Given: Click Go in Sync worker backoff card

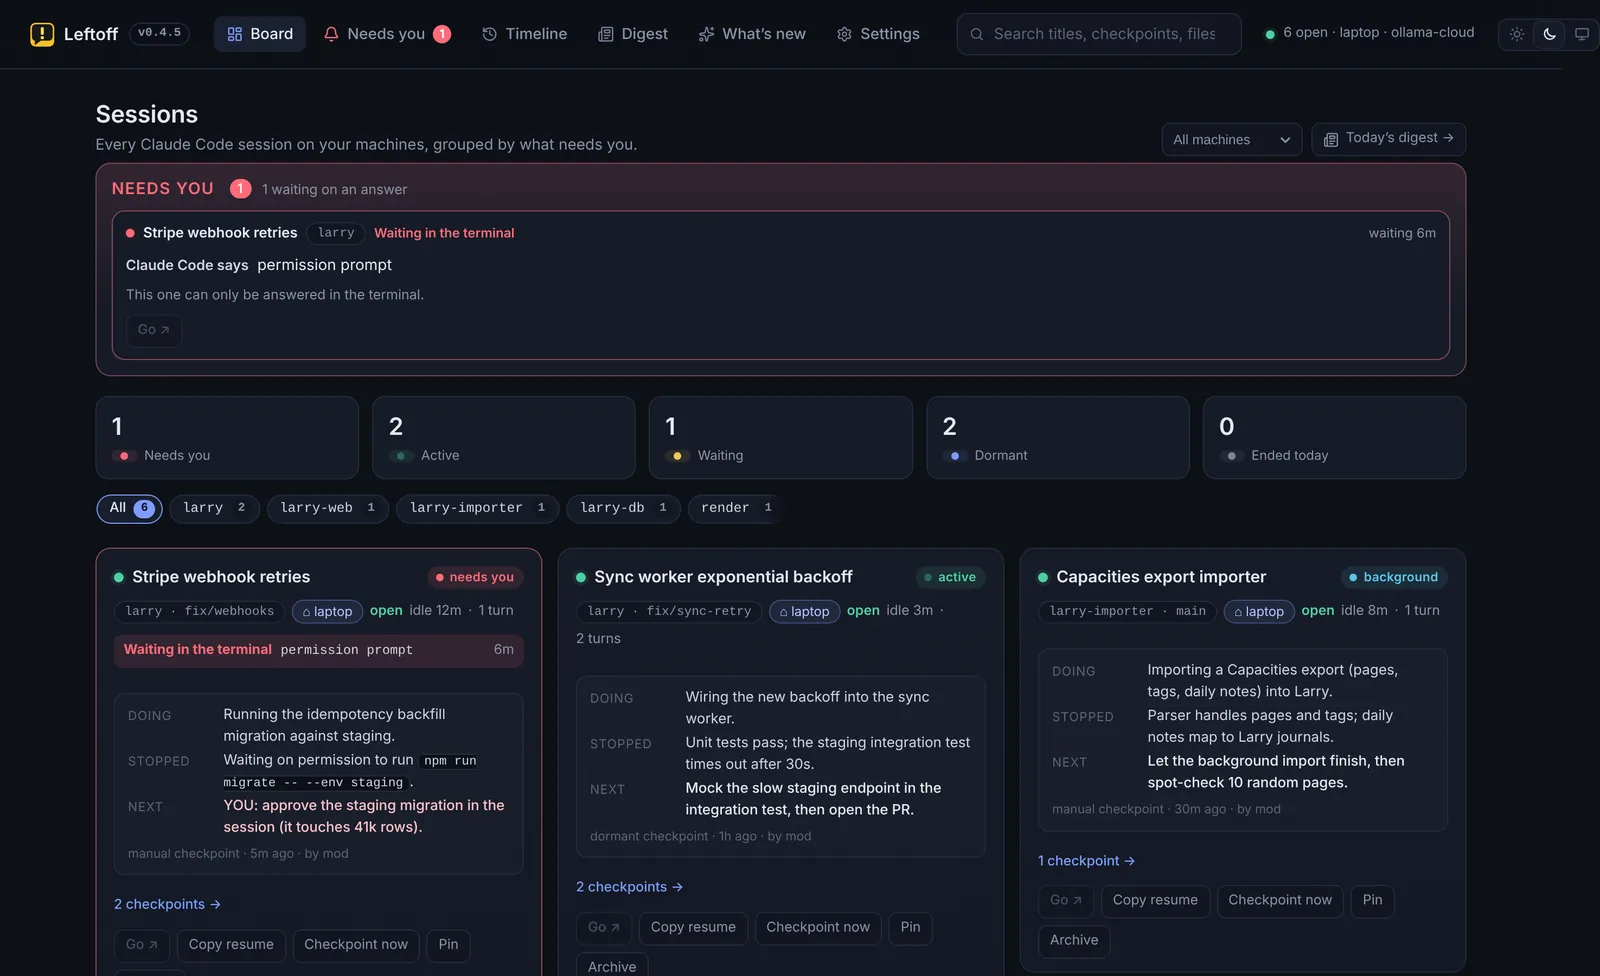Looking at the screenshot, I should tap(604, 928).
